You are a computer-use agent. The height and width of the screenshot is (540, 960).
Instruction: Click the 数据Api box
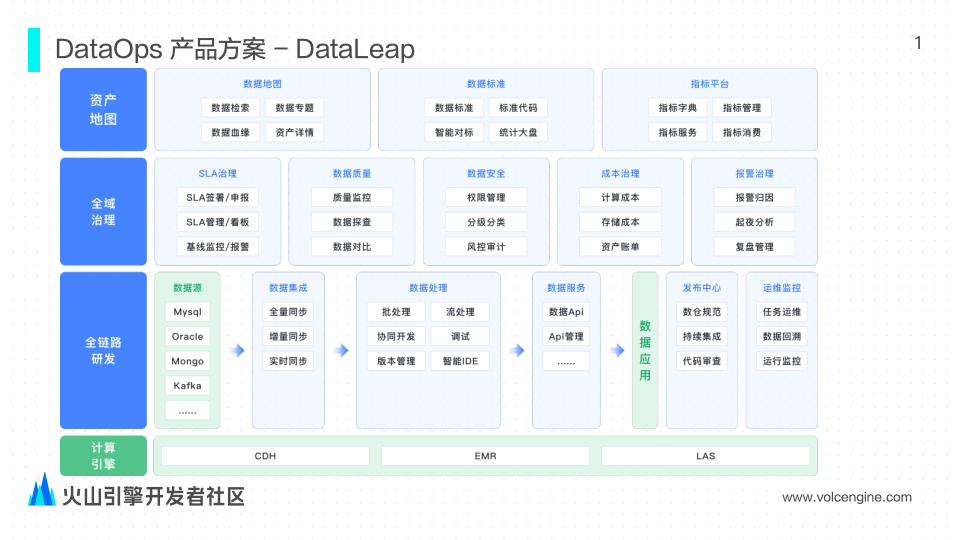[x=566, y=312]
